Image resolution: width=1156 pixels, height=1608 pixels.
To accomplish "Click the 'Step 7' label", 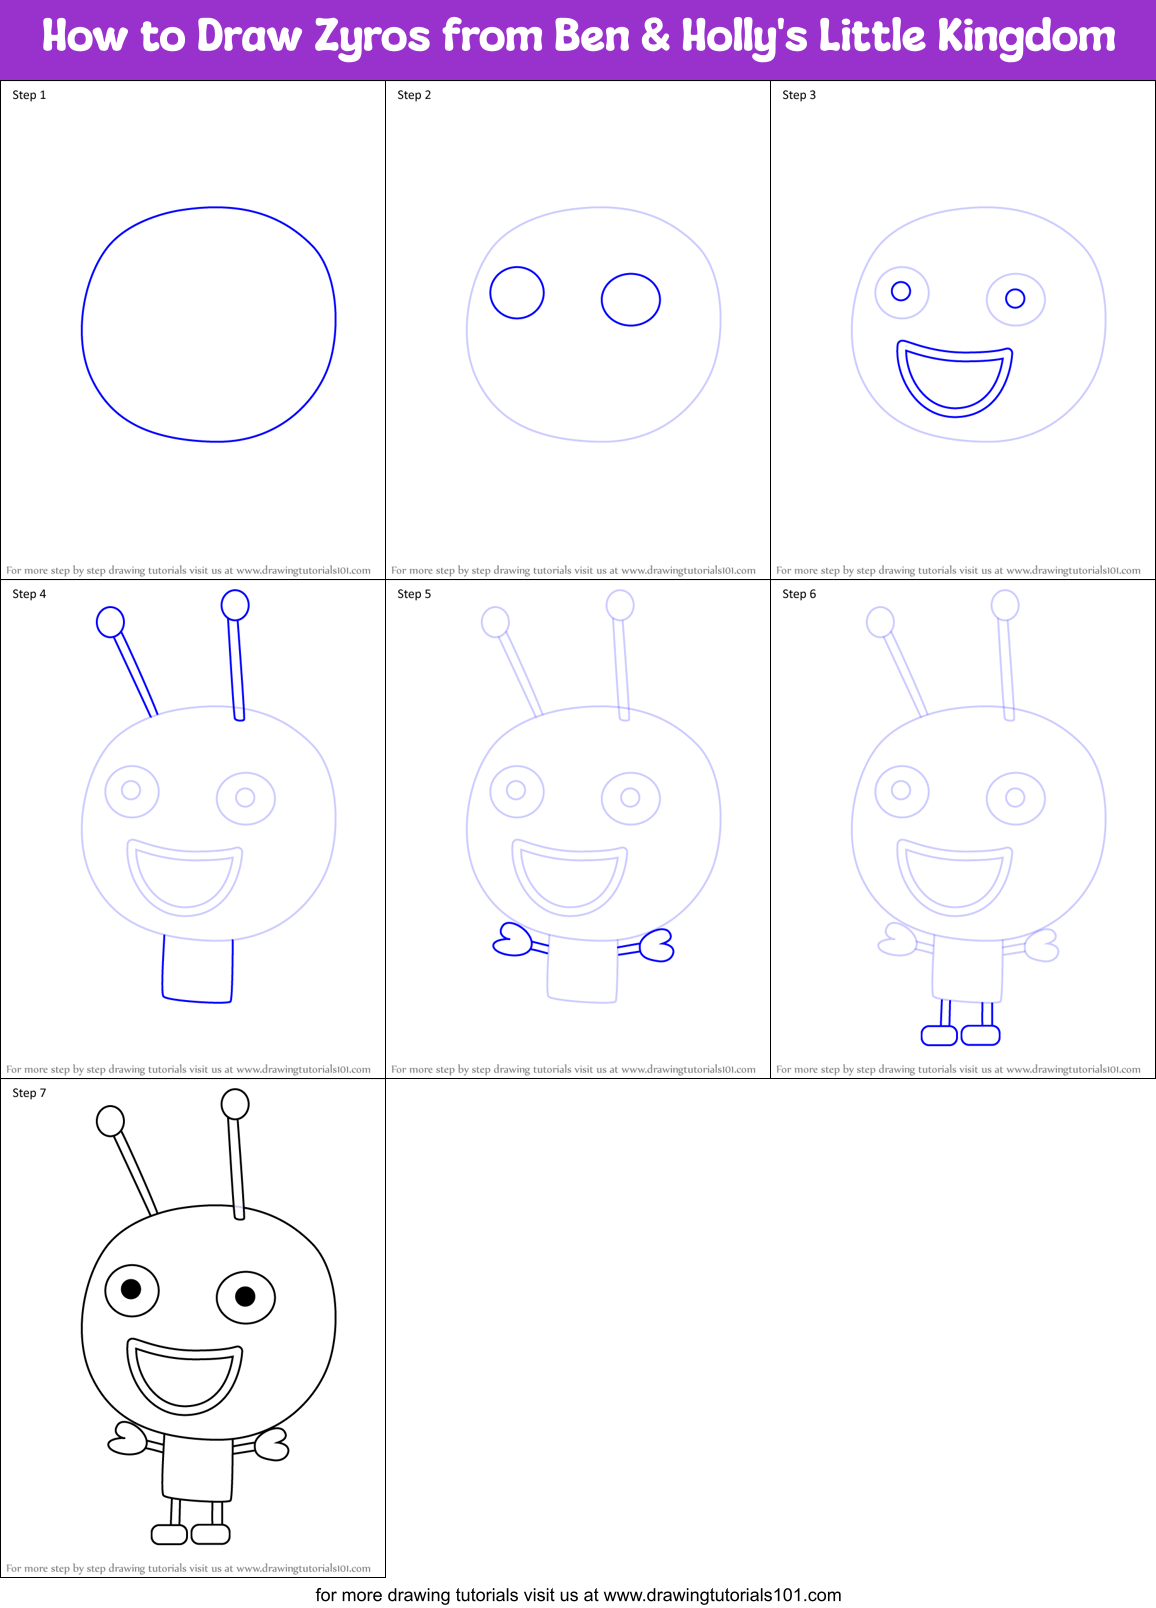I will tap(29, 1093).
